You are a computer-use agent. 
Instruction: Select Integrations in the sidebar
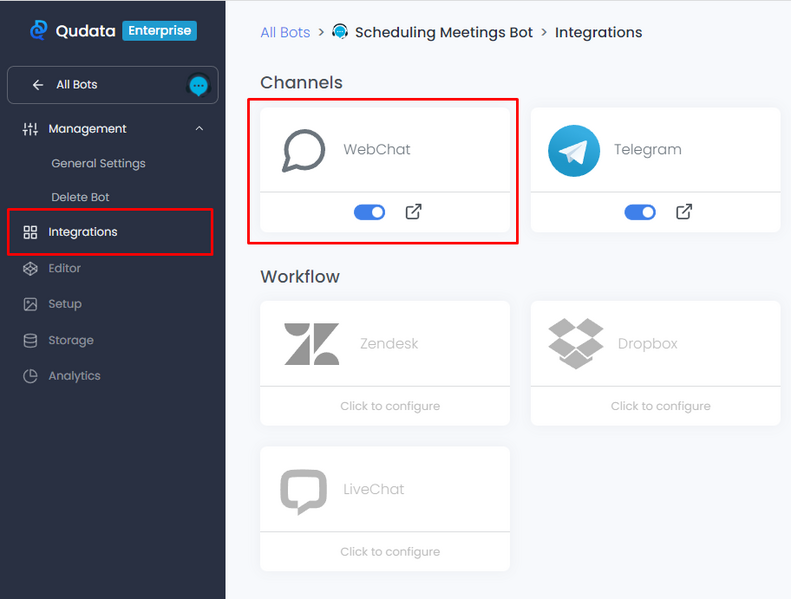pos(82,232)
